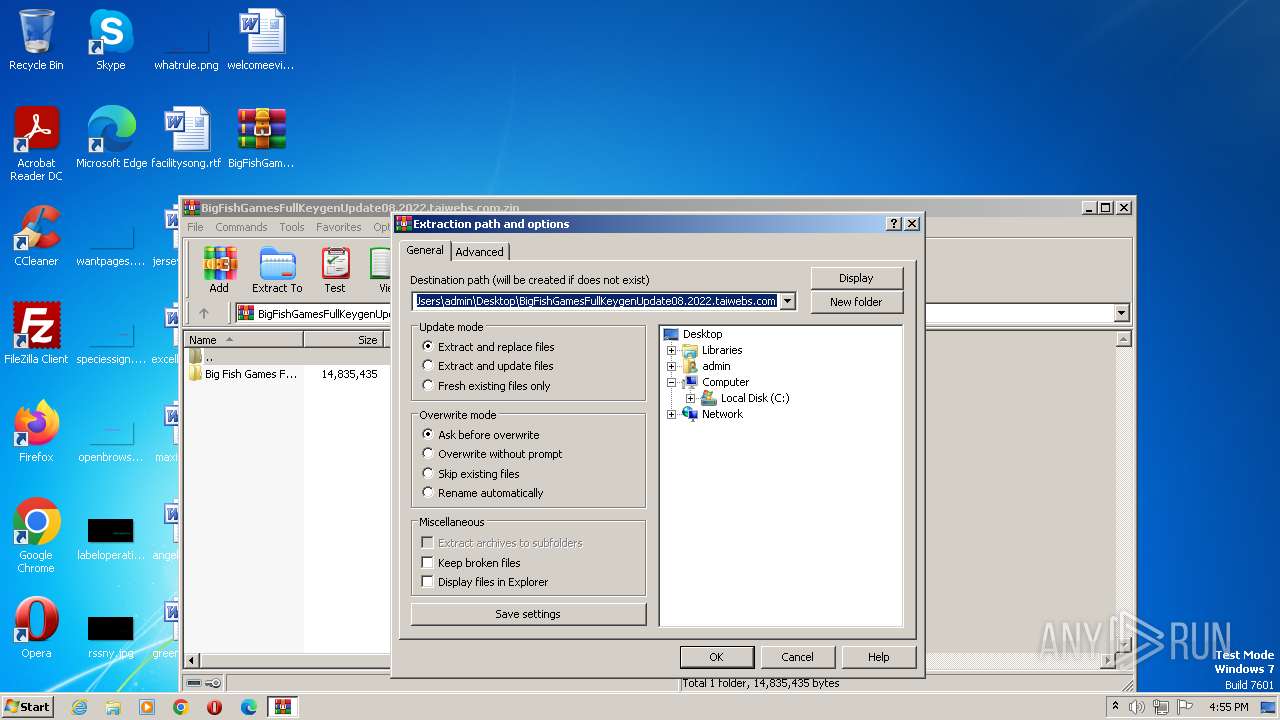Select Overwrite without prompt option
The image size is (1280, 720).
point(492,454)
